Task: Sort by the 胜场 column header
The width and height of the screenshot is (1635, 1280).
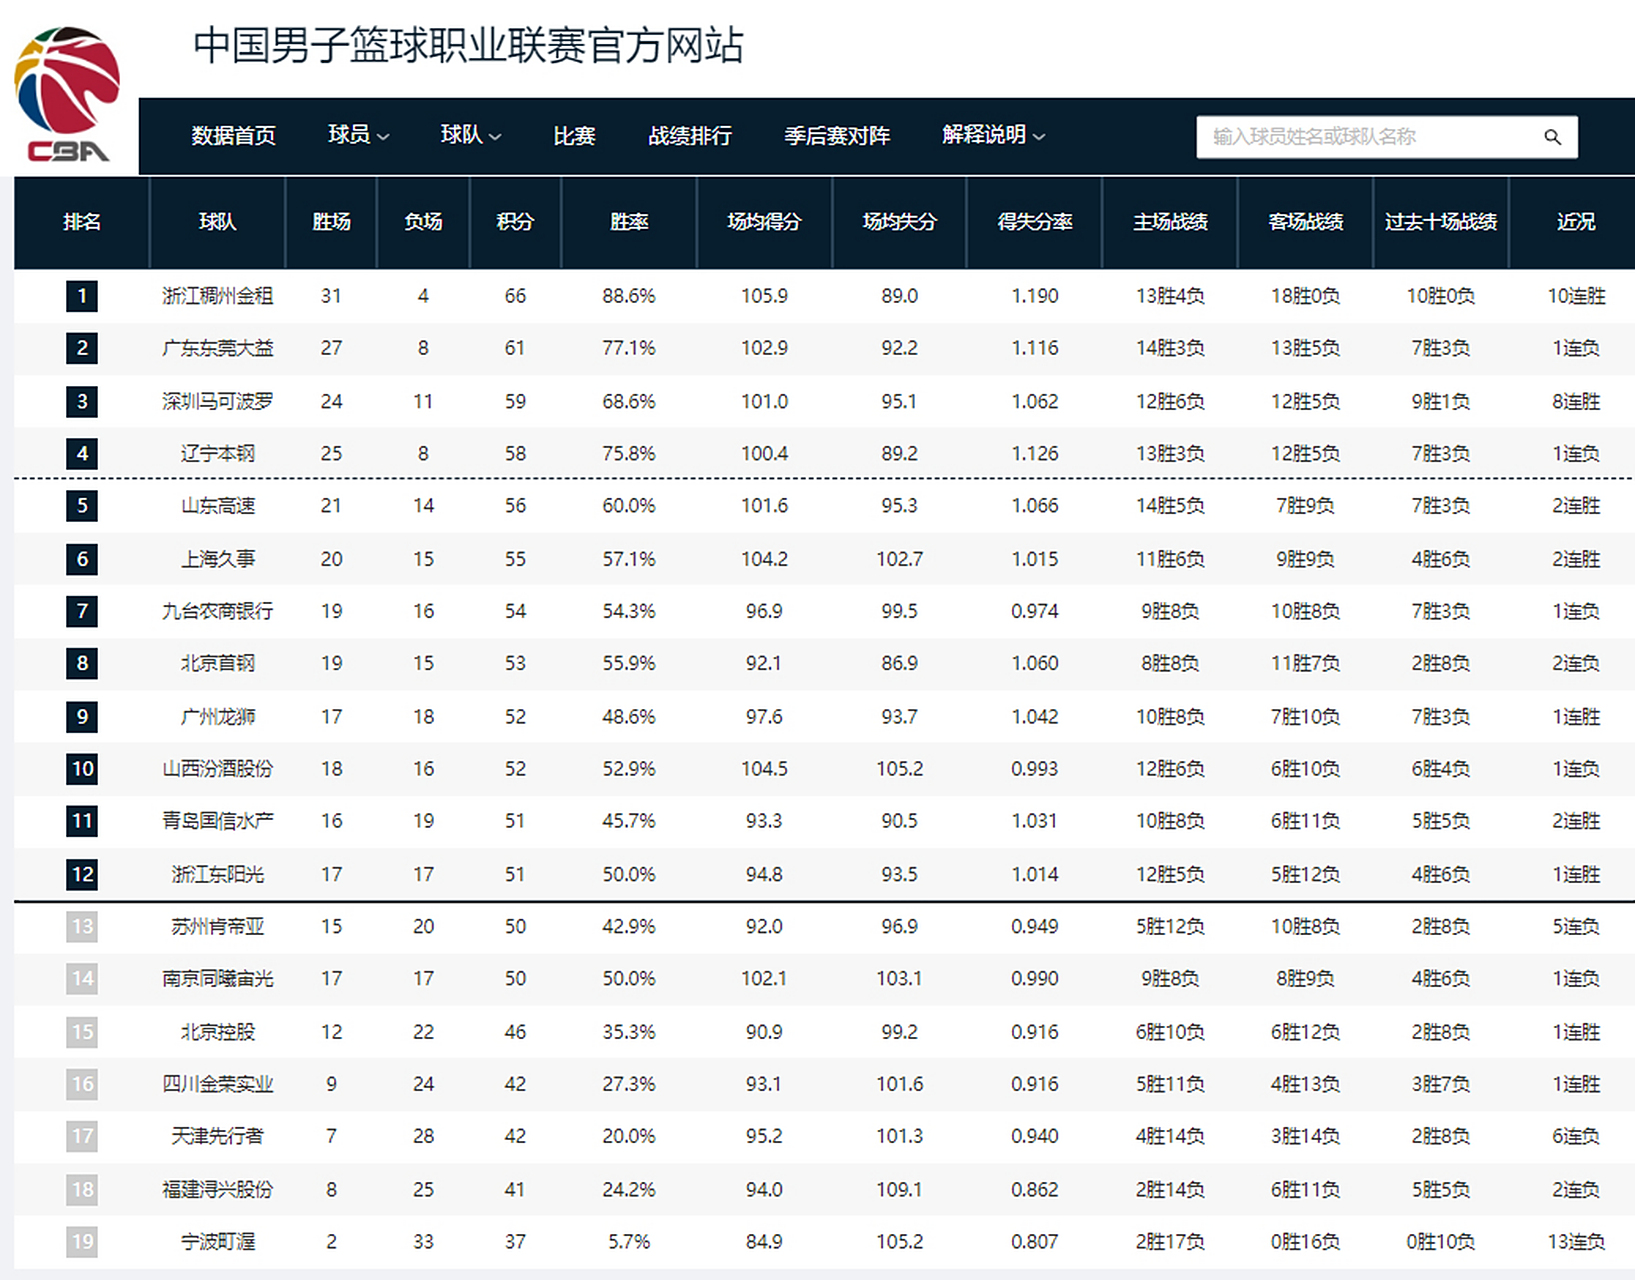Action: pyautogui.click(x=331, y=222)
